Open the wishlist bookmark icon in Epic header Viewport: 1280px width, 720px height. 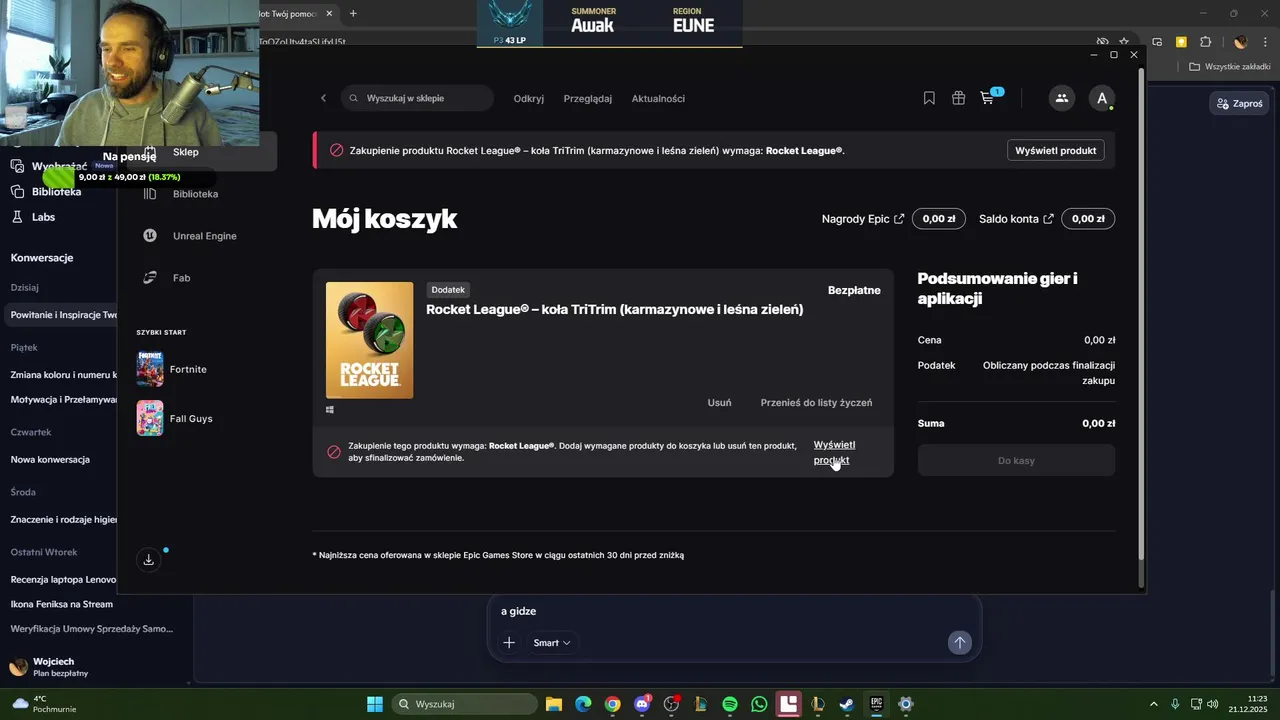click(929, 98)
